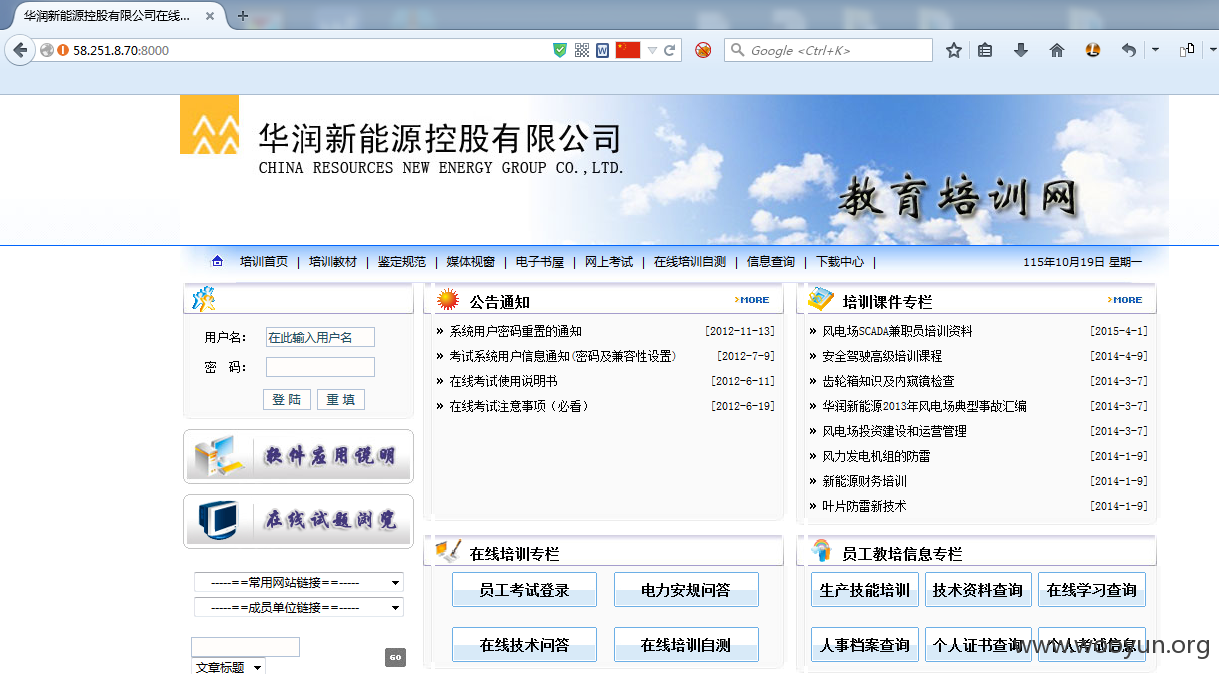Open 媒体视窗 navigation item
Screen dimensions: 1219x674
pos(471,262)
